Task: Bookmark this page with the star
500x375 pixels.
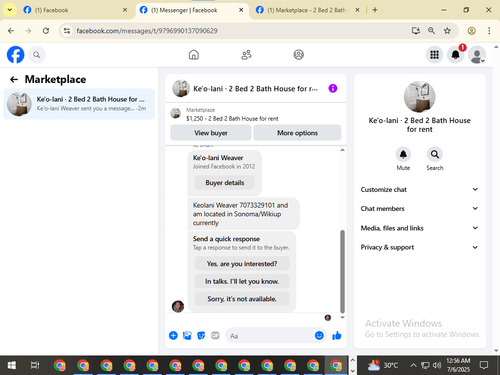Action: click(447, 31)
